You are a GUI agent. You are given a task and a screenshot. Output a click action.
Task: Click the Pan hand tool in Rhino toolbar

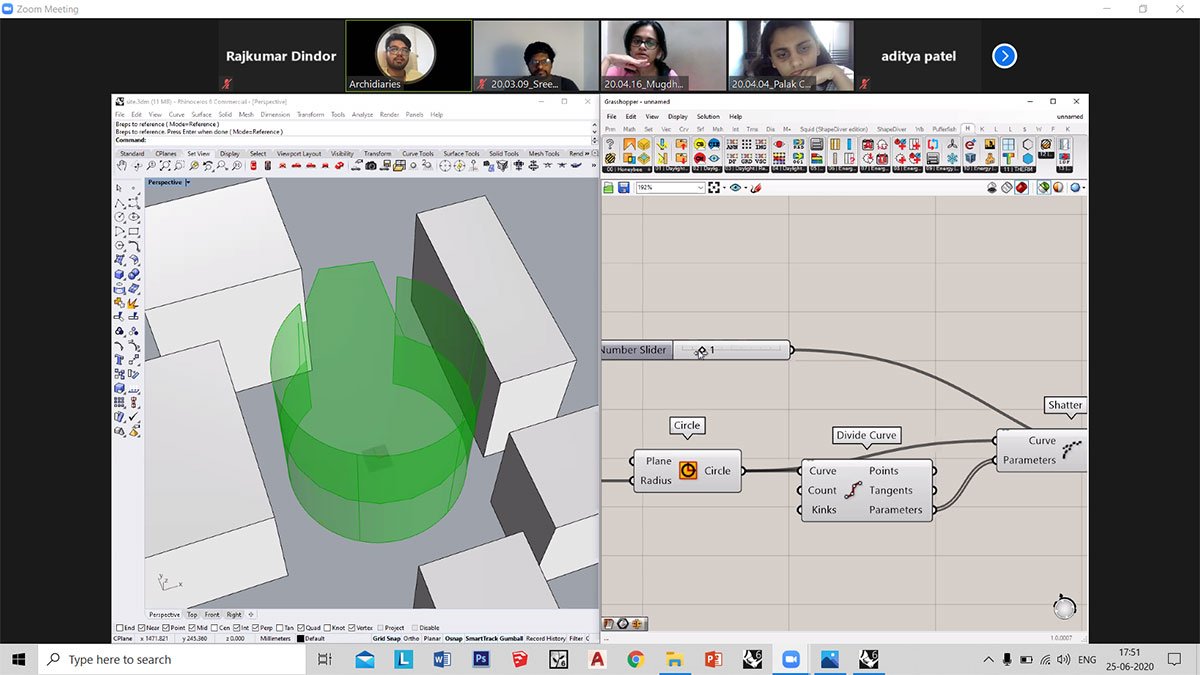(x=122, y=166)
